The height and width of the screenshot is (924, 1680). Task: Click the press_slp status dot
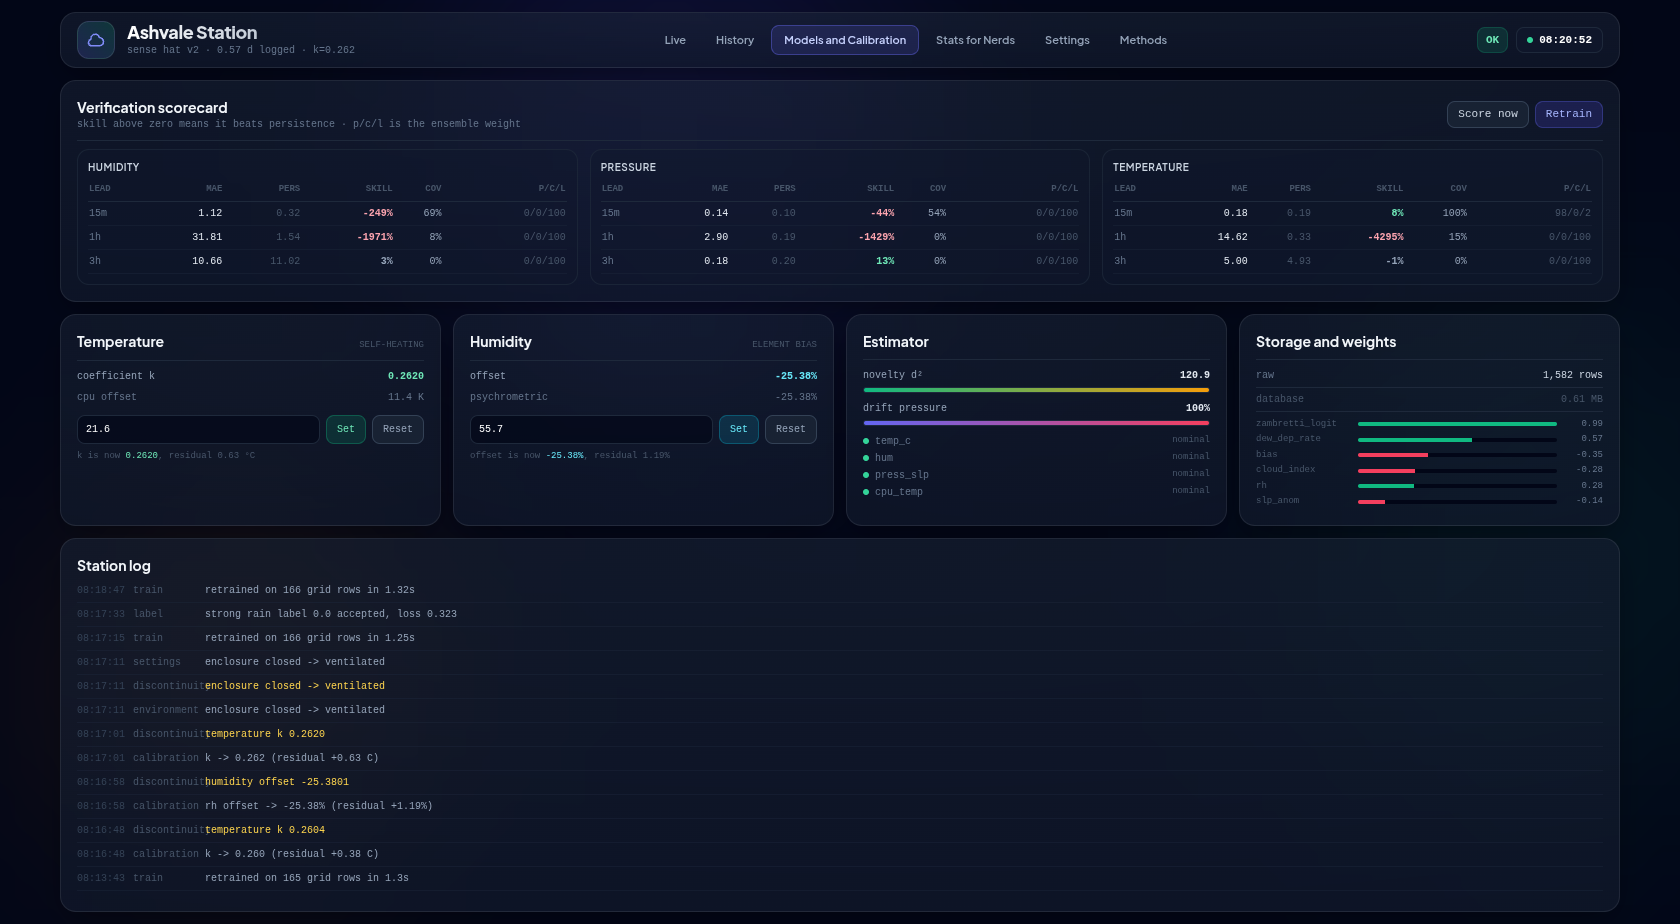click(866, 475)
